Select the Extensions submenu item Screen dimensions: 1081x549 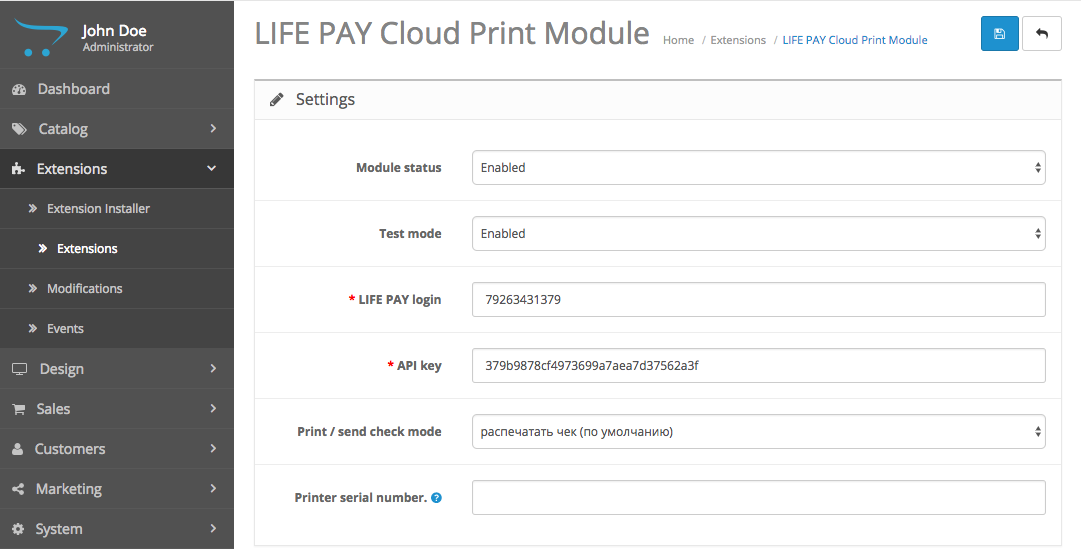pos(117,248)
